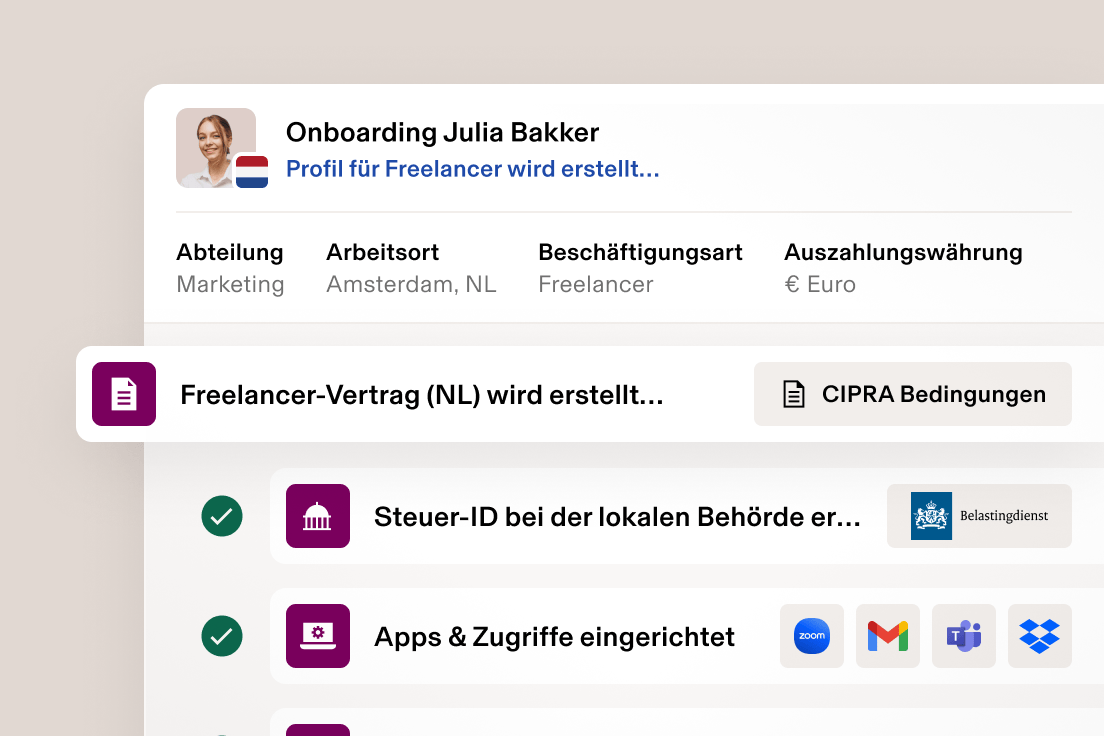Expand the Freelancer-Vertrag (NL) task row

[420, 394]
